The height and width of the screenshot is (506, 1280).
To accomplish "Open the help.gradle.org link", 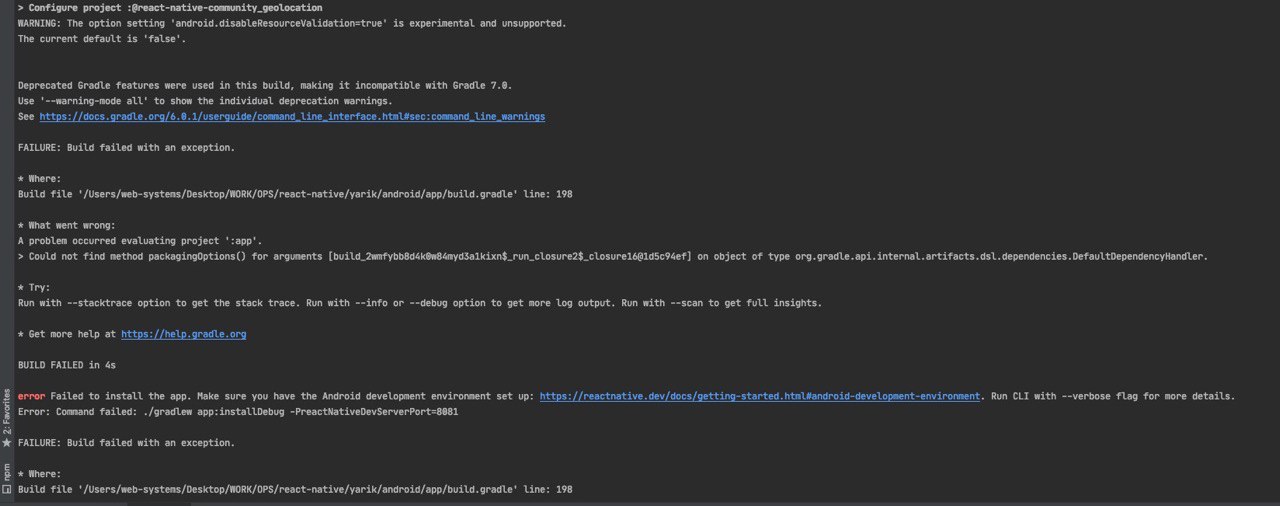I will 183,334.
